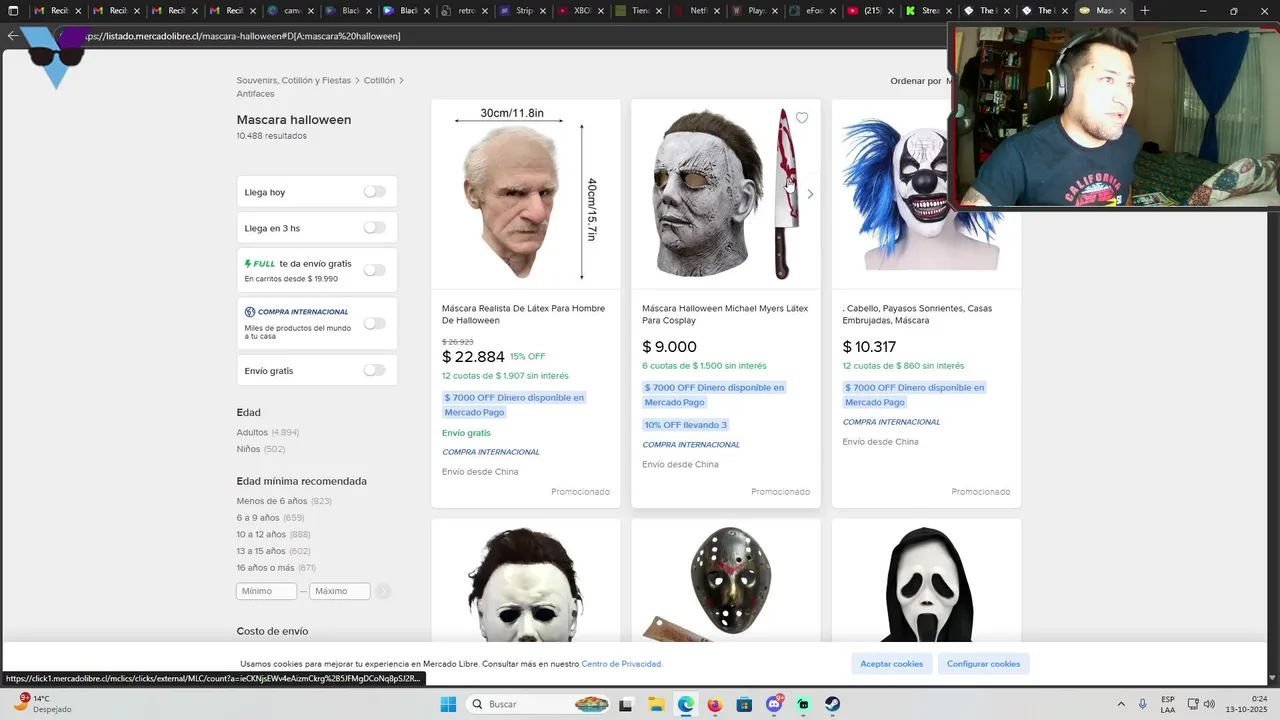Filter by 16 años o más
The height and width of the screenshot is (720, 1280).
tap(265, 568)
